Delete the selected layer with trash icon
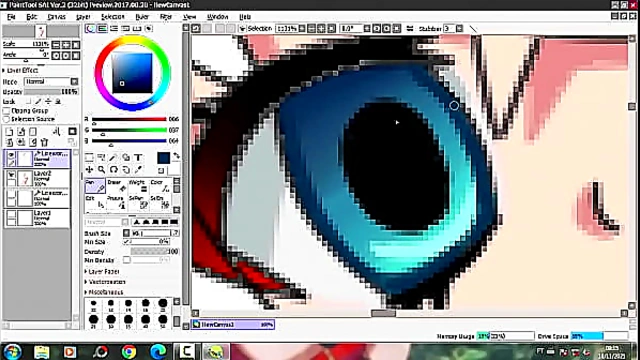Image resolution: width=640 pixels, height=360 pixels. (44, 142)
